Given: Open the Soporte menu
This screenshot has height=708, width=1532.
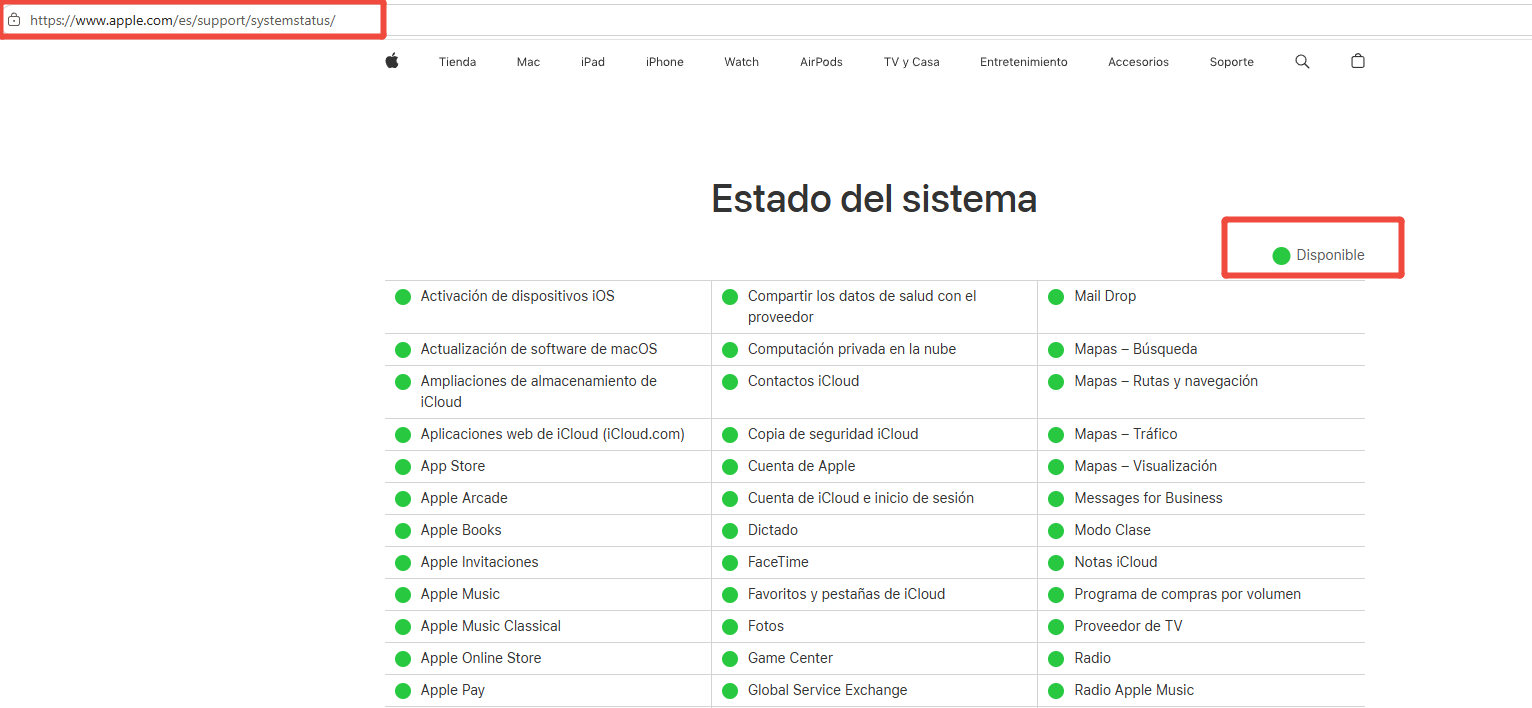Looking at the screenshot, I should click(1231, 62).
